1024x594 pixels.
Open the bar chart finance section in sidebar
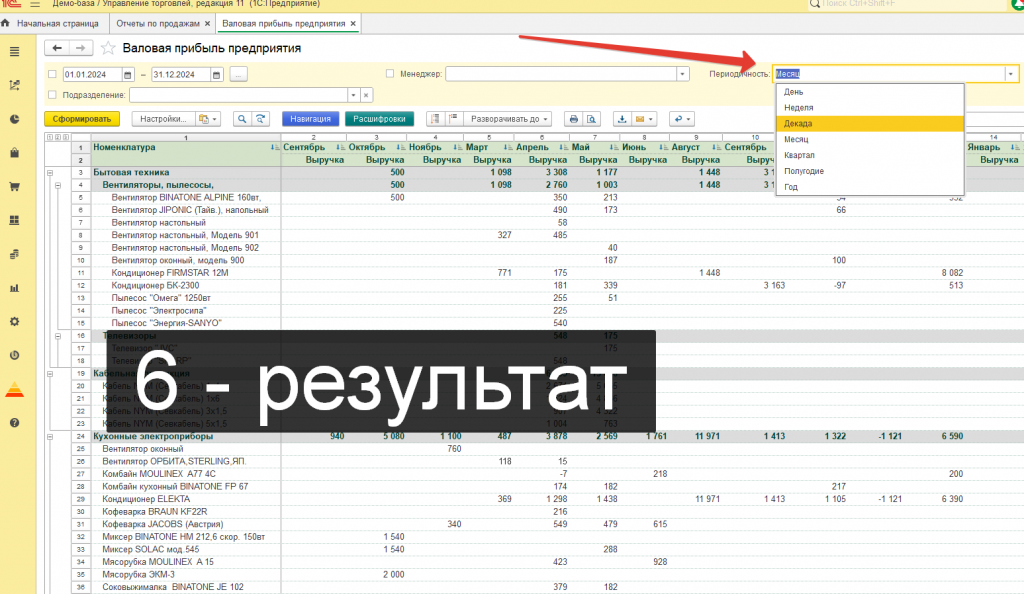coord(14,288)
